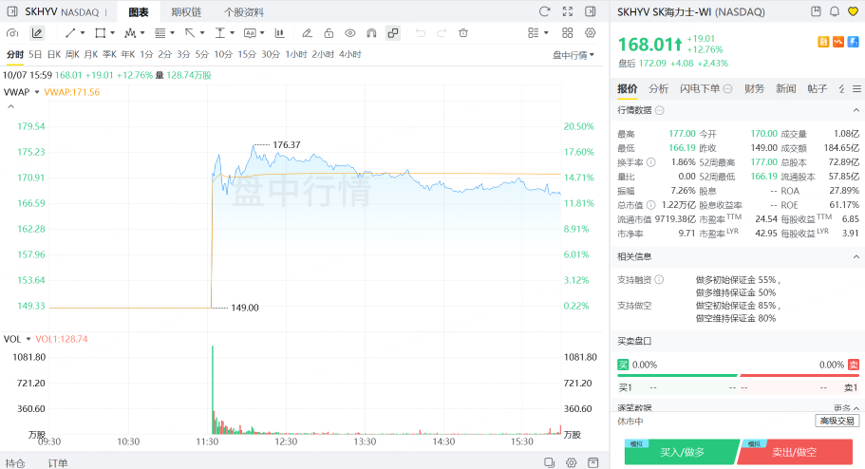Open the note icon beside stock title
This screenshot has width=865, height=469.
(x=816, y=12)
